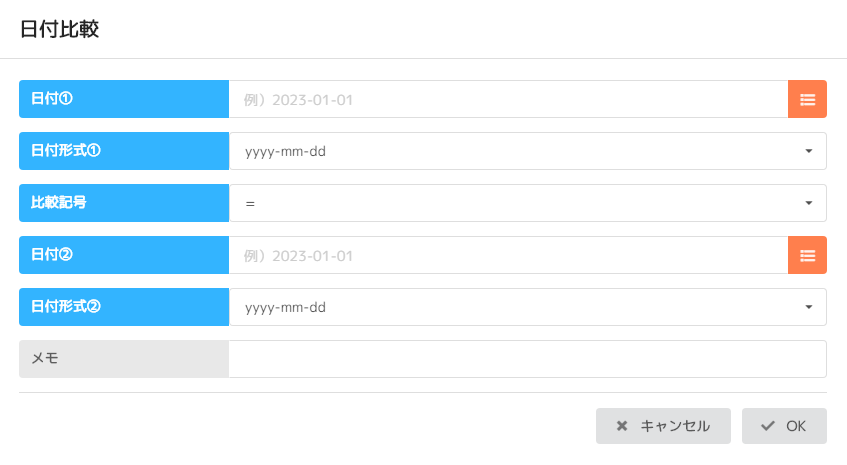Click the blue 日付① label

point(124,100)
